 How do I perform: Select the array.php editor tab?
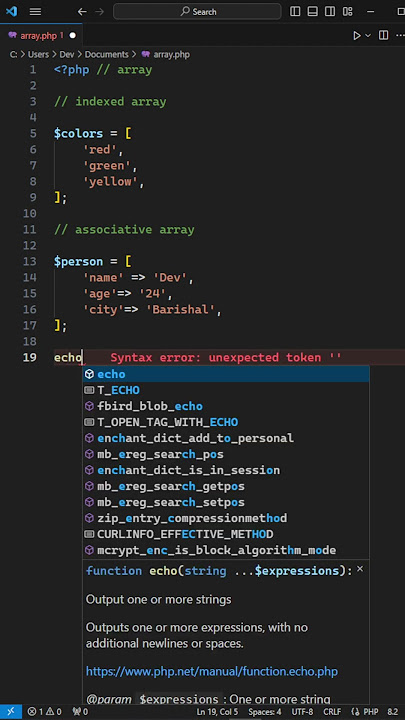41,35
